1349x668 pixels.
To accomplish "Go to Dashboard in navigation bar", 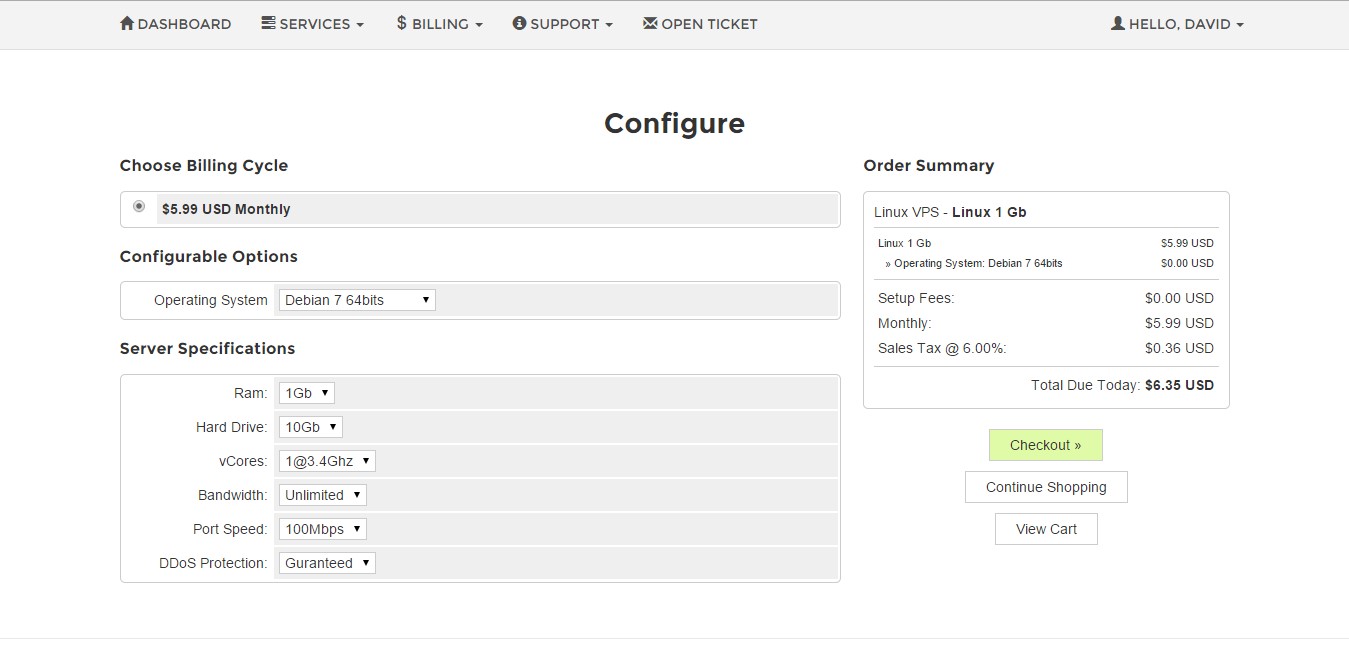I will tap(176, 24).
